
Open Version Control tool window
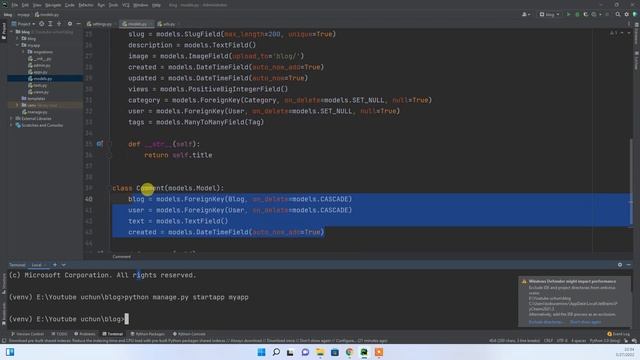click(x=27, y=334)
